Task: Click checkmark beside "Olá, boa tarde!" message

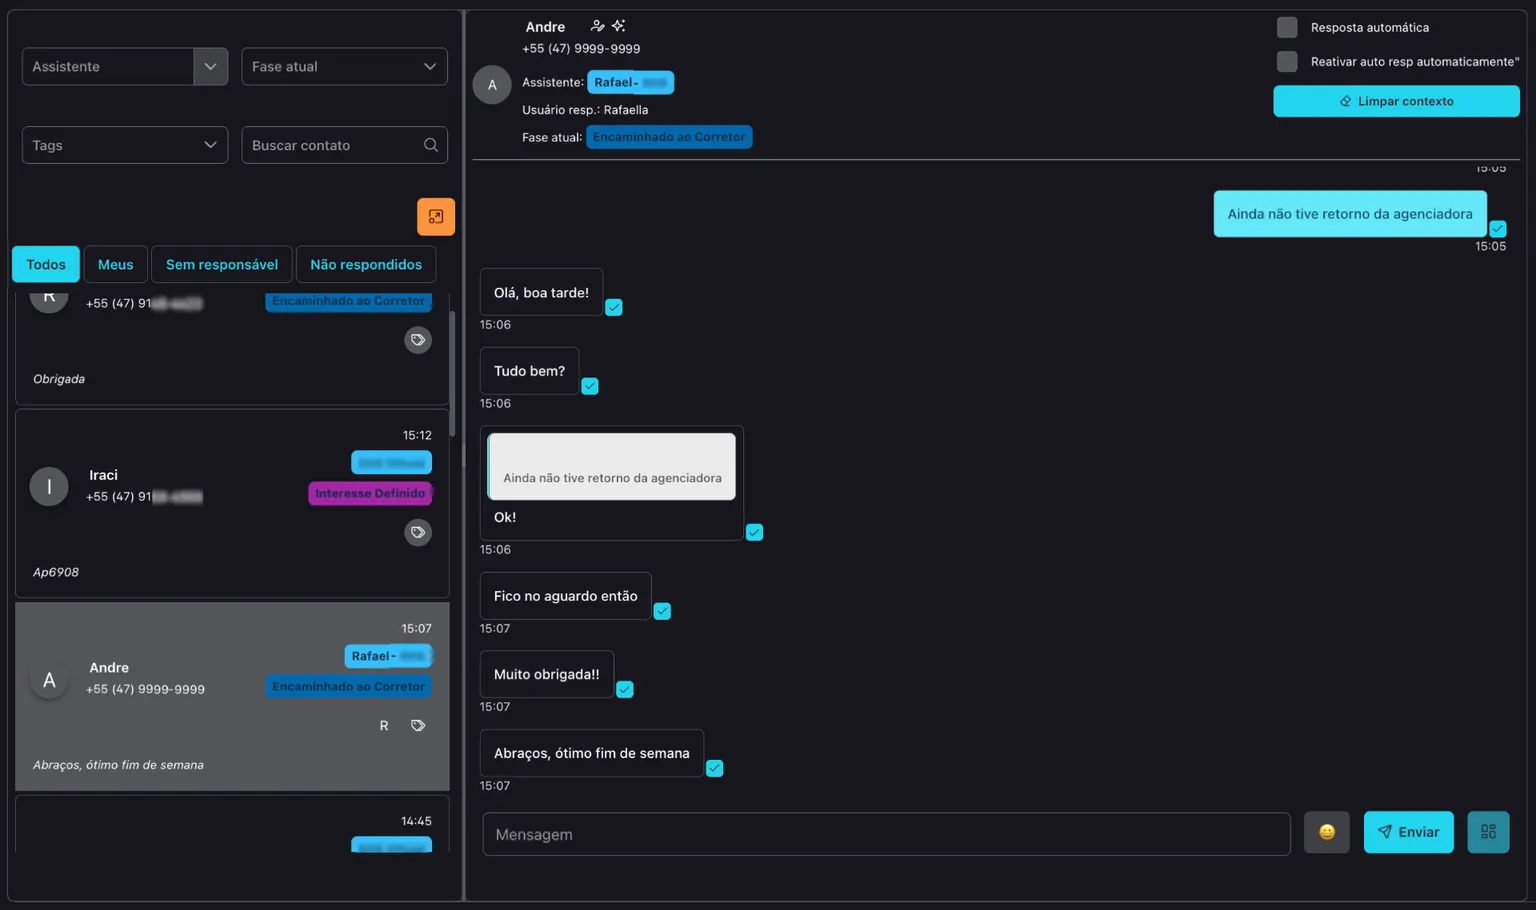Action: coord(614,307)
